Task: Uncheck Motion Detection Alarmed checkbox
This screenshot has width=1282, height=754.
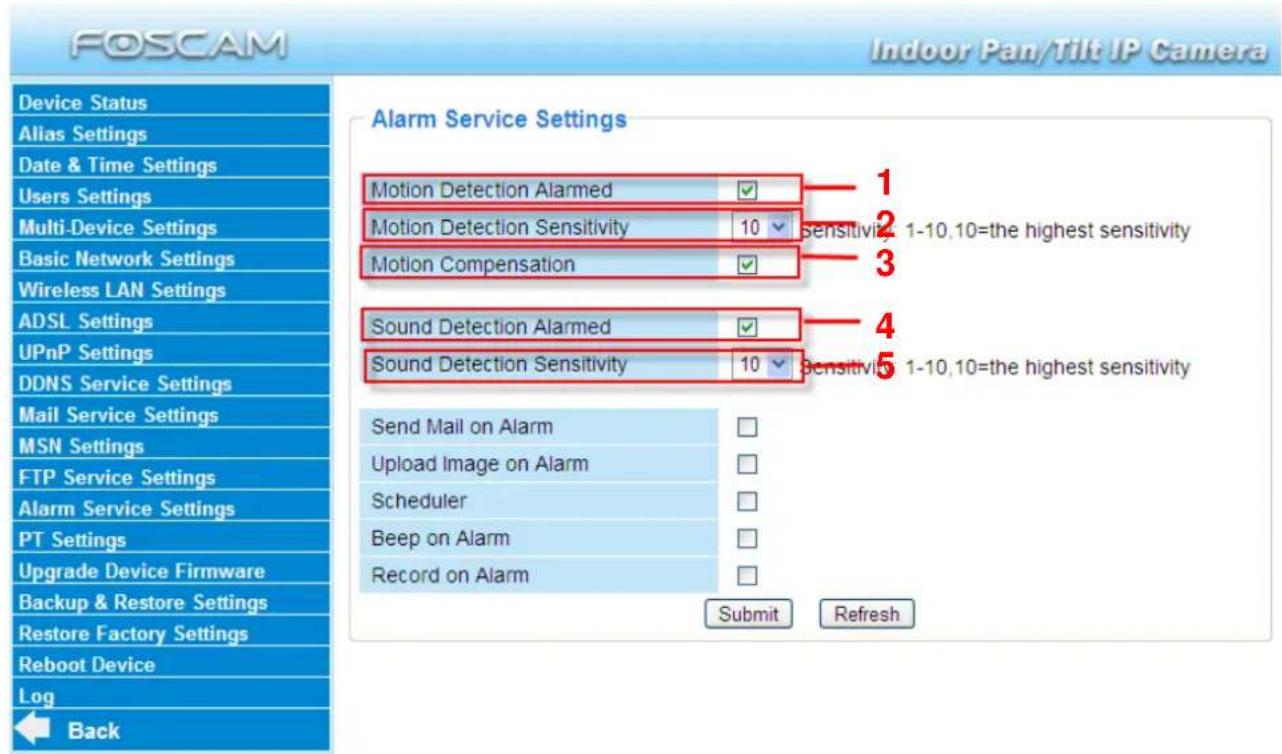Action: click(746, 190)
